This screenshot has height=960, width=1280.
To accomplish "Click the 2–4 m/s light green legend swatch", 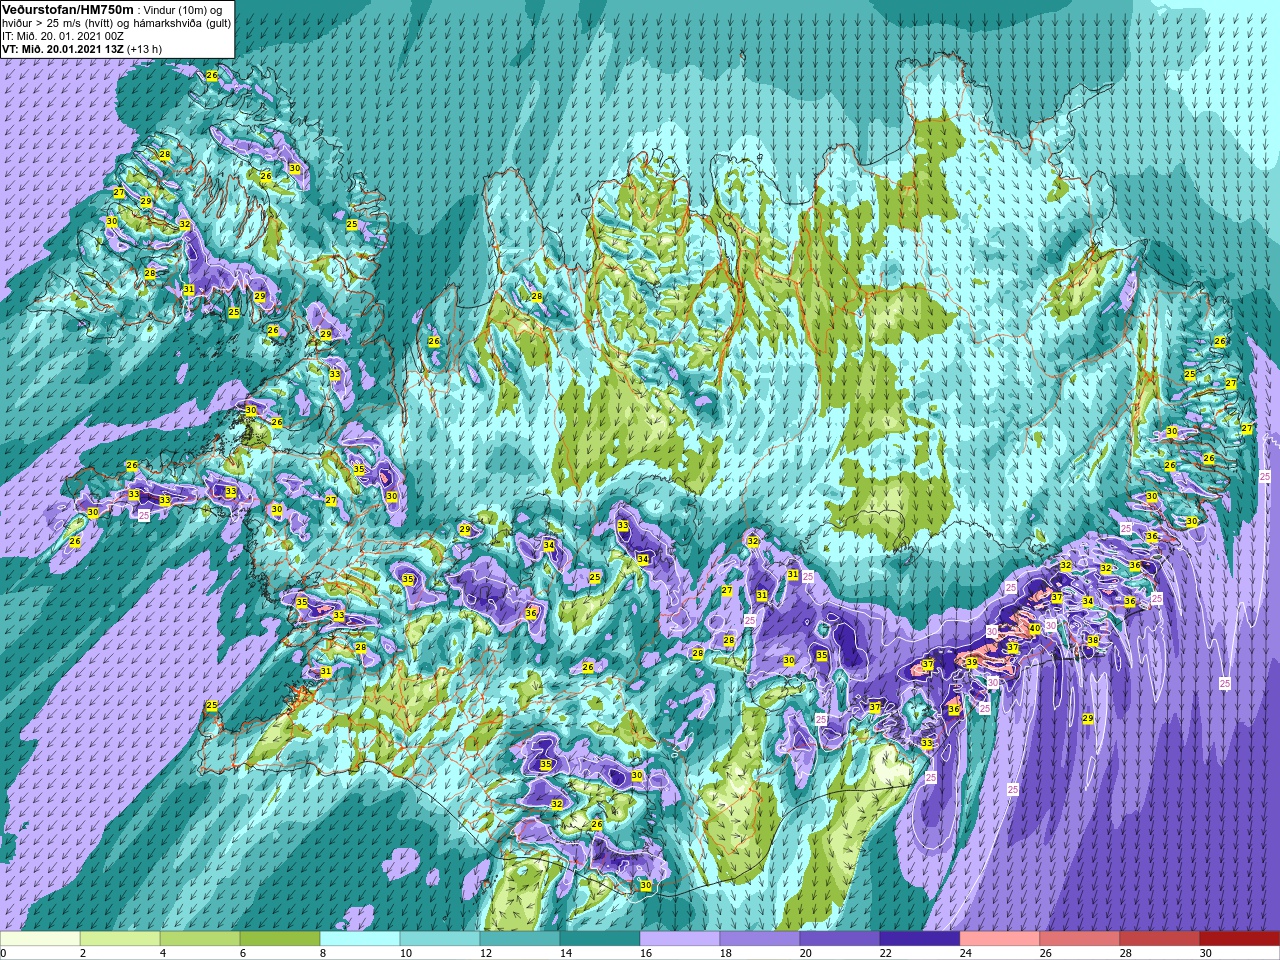I will click(x=120, y=938).
